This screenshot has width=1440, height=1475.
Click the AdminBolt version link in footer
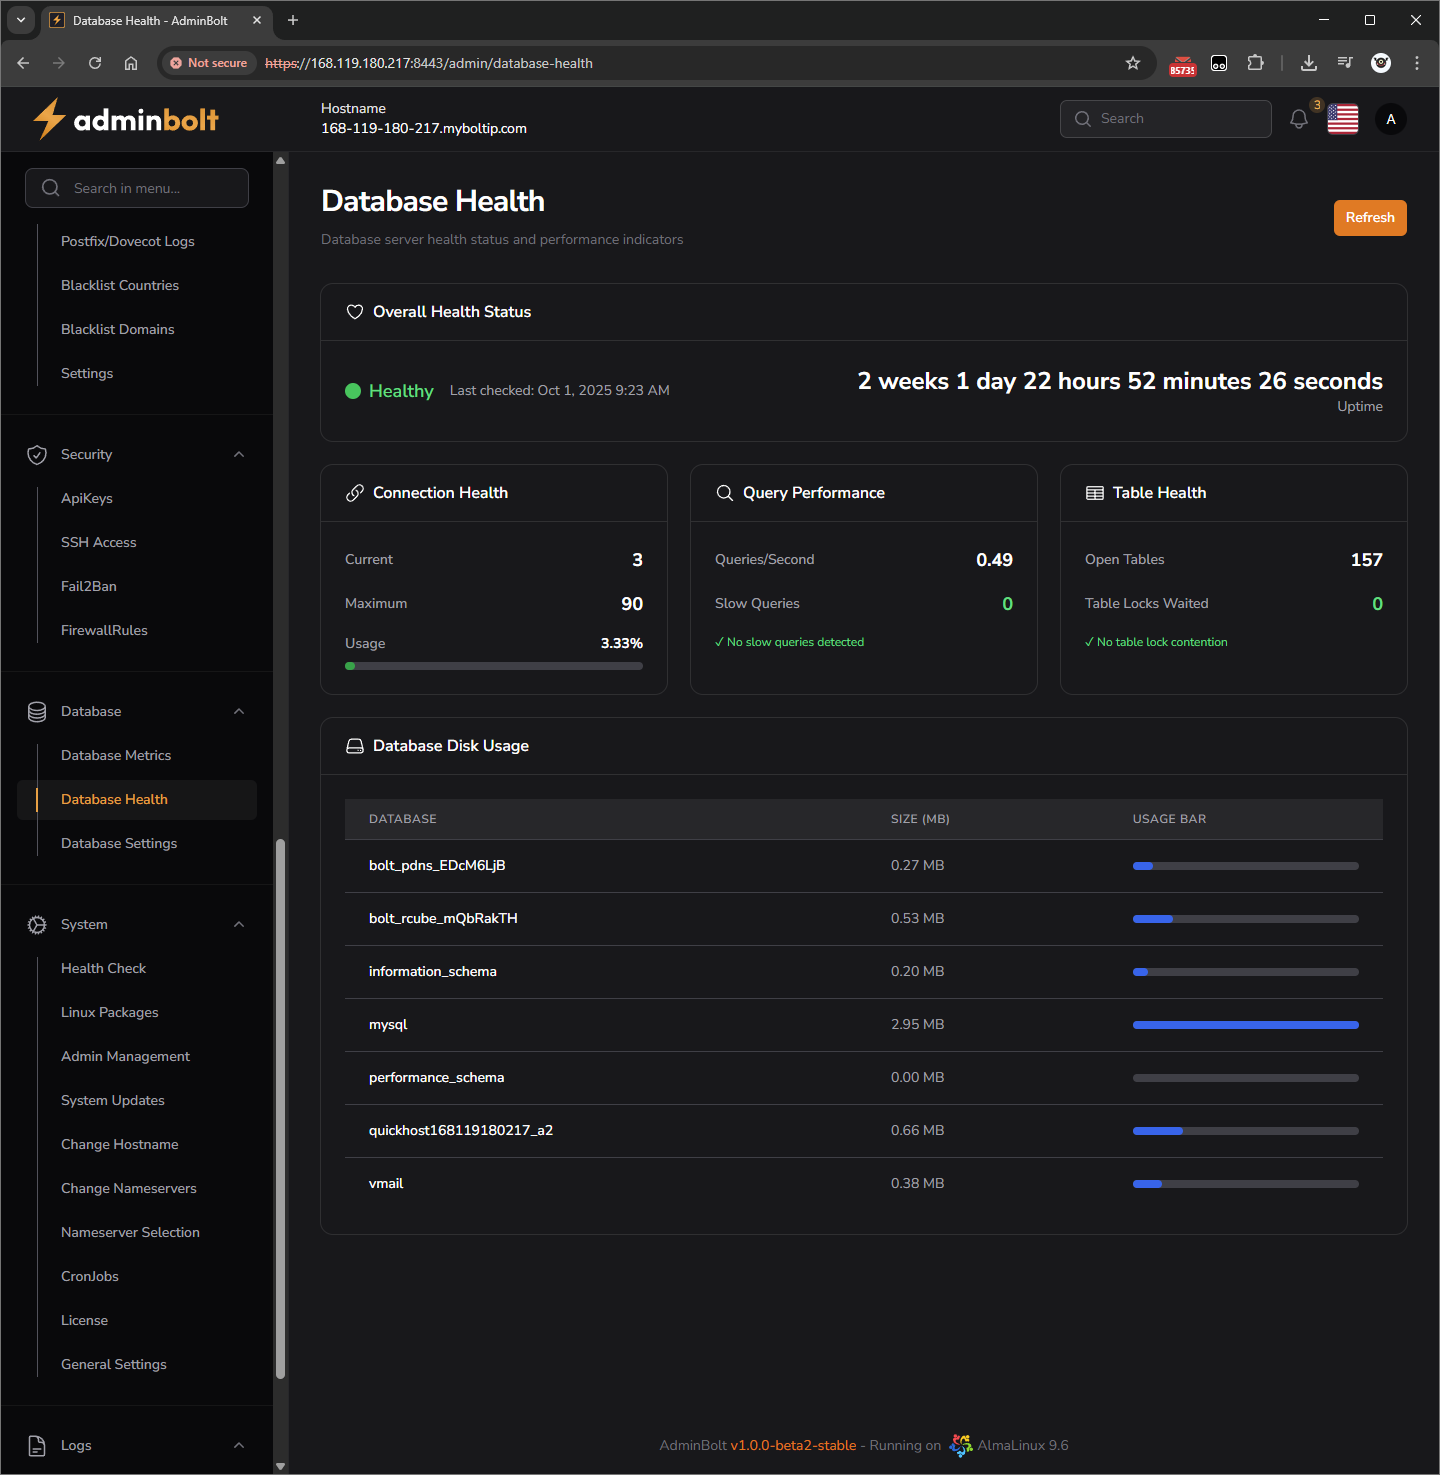coord(793,1446)
